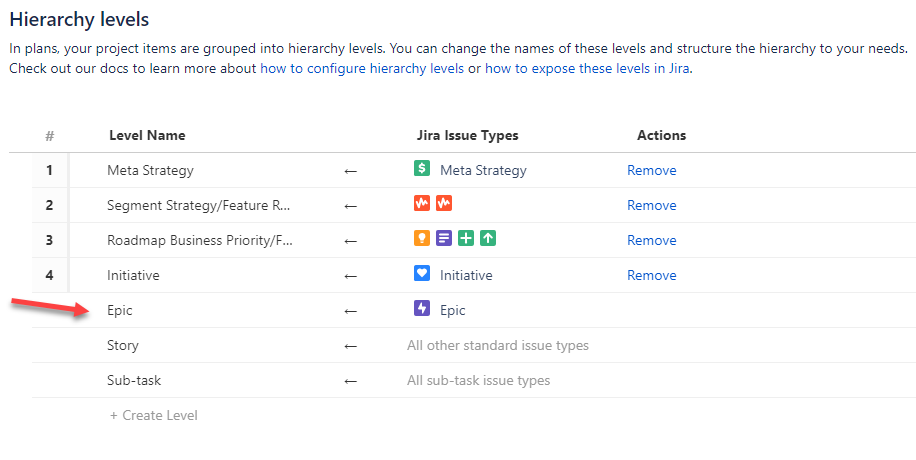Click the green plus issue type icon
The width and height of the screenshot is (916, 460).
(x=466, y=239)
